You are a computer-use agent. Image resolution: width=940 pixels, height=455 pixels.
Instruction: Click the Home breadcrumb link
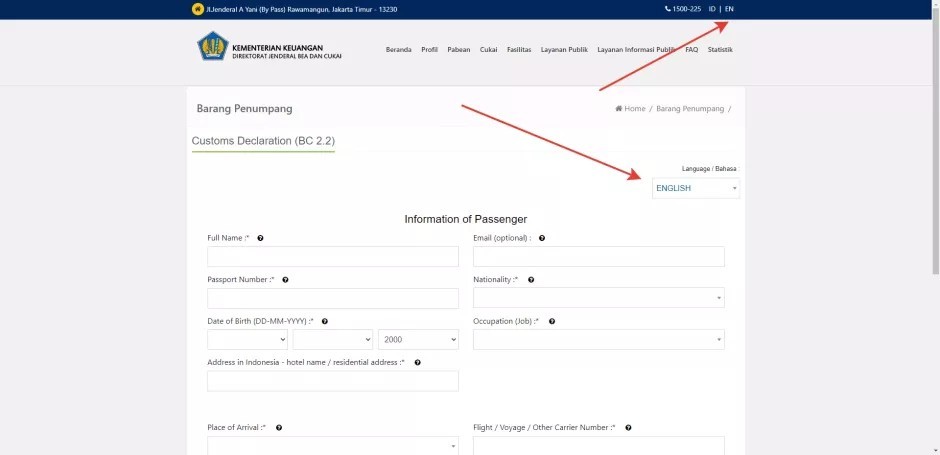point(634,109)
